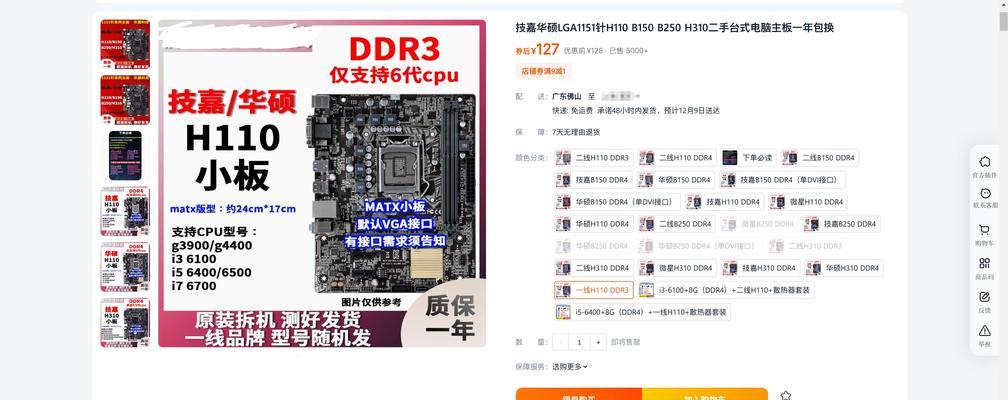Expand 选购更多 protection services dropdown

570,367
